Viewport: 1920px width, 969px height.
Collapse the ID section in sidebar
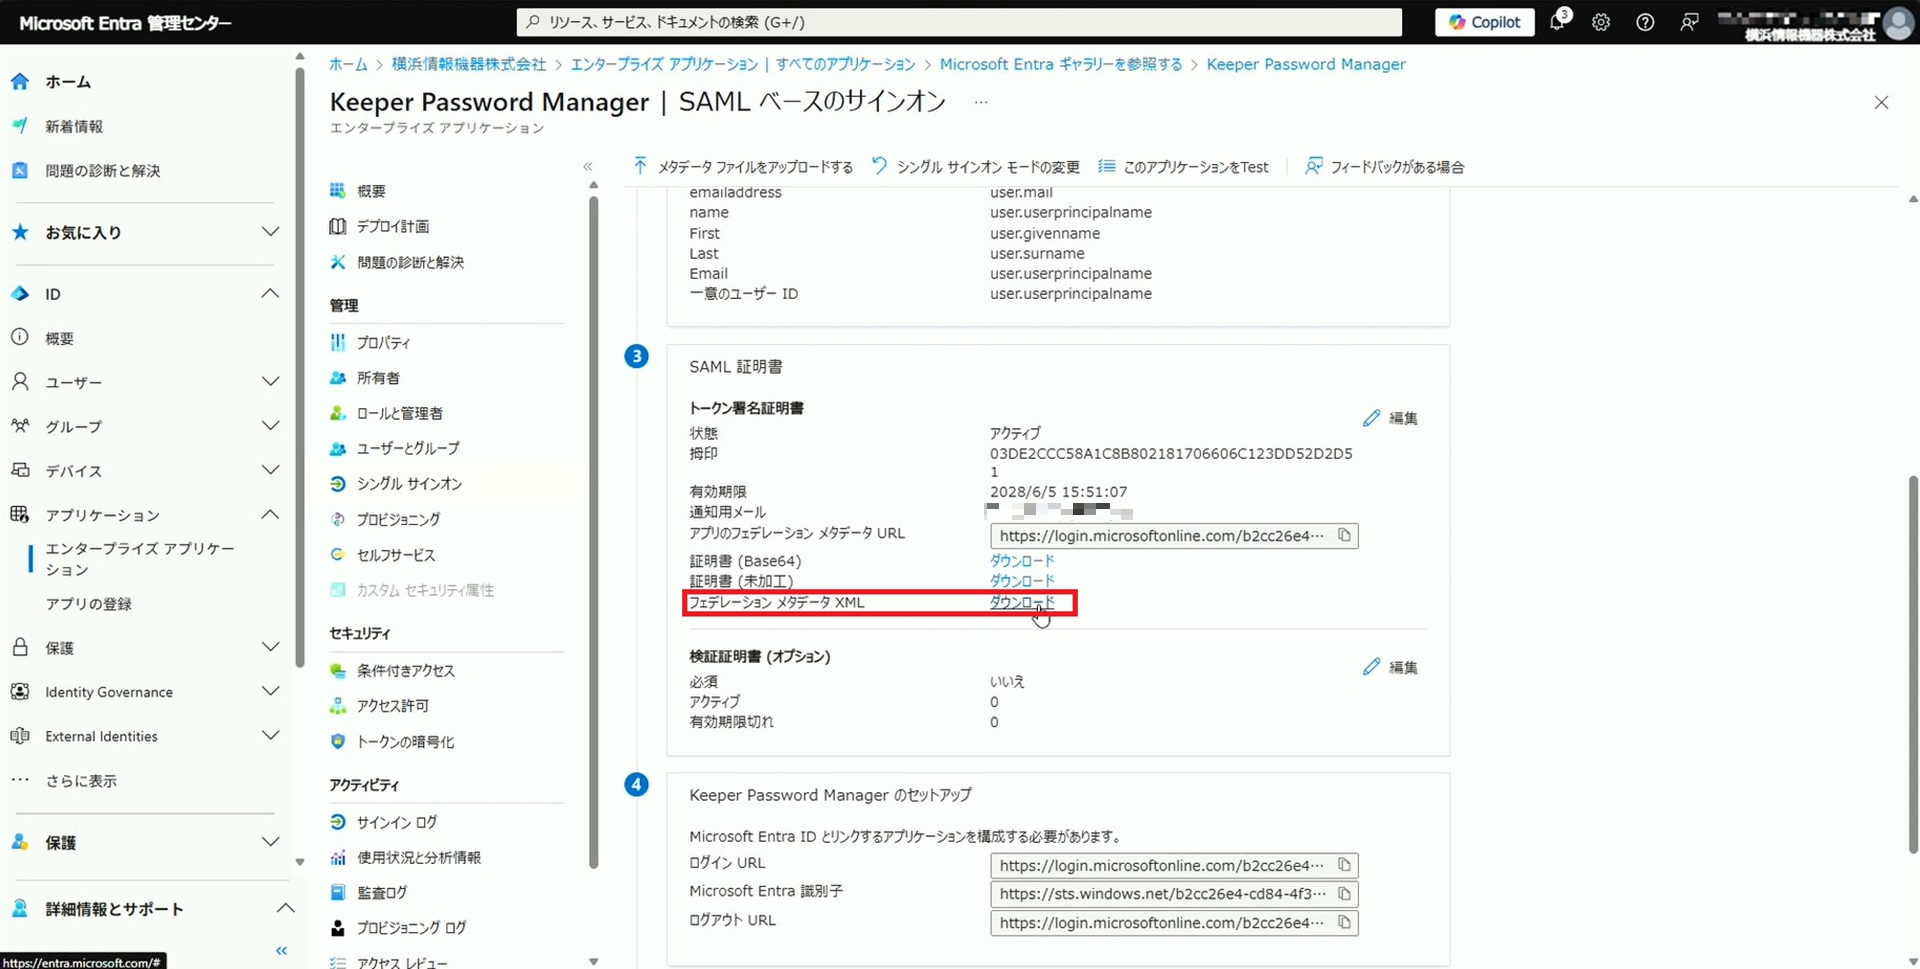270,294
